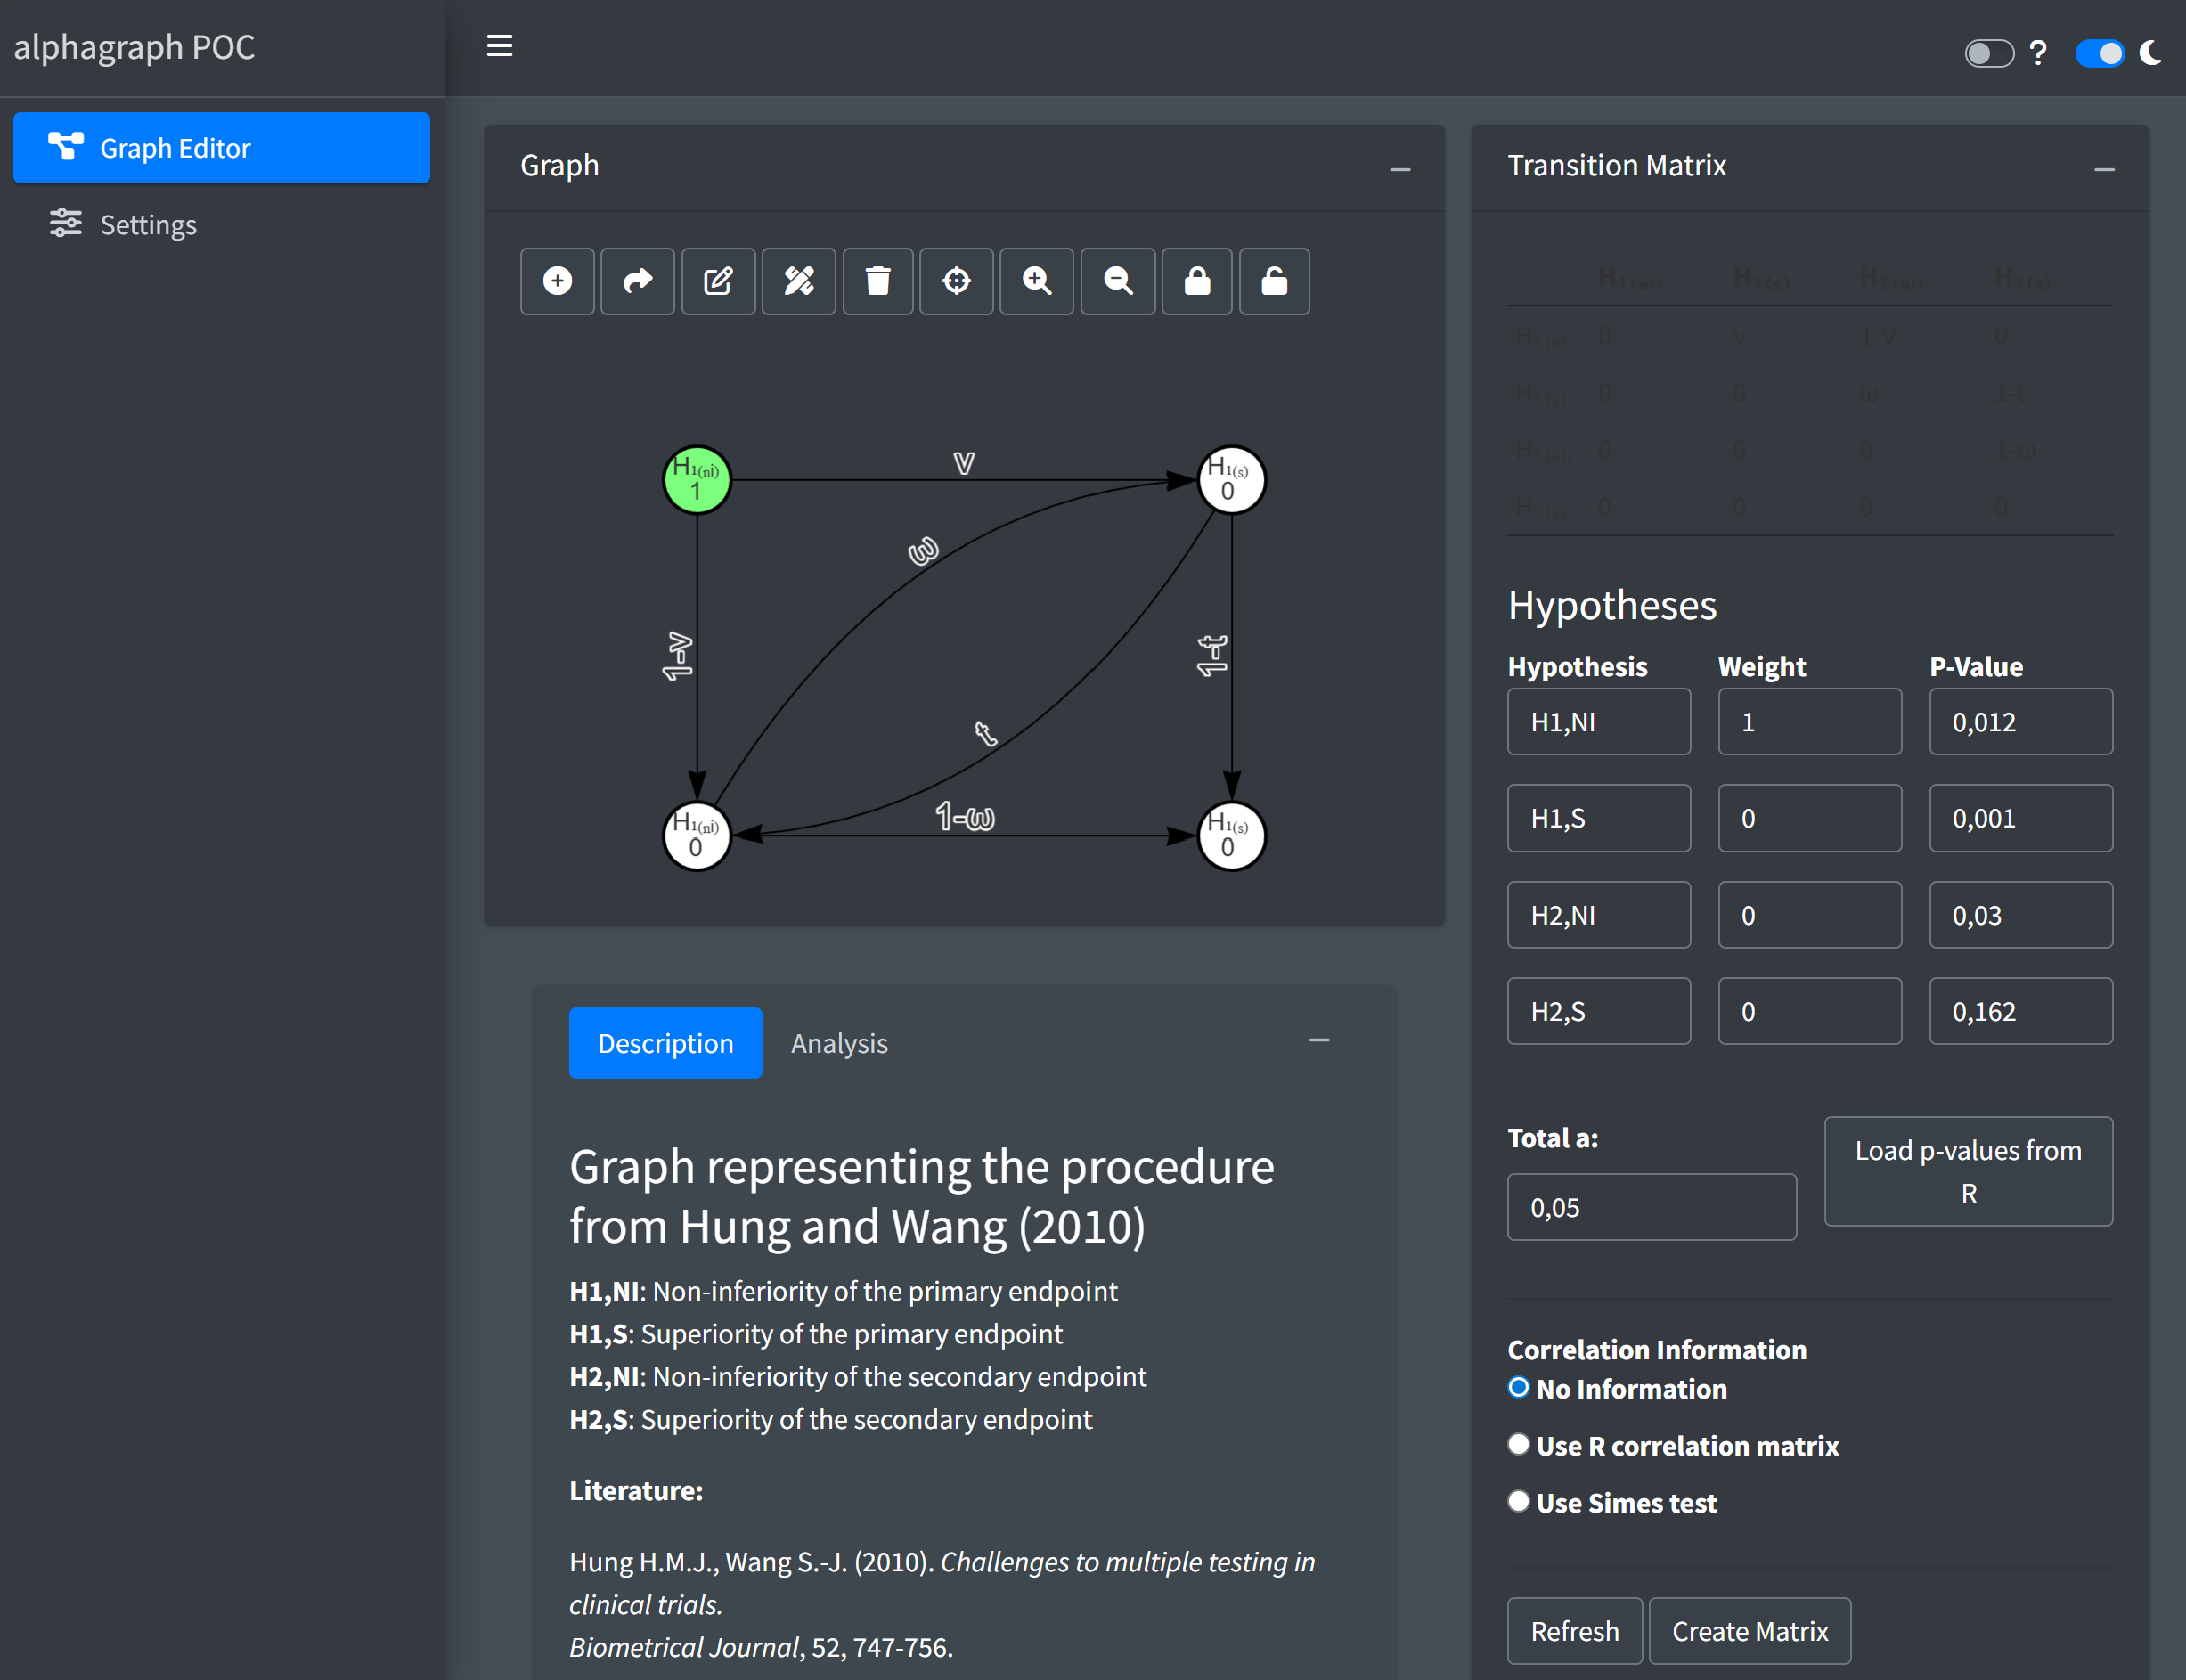
Task: Select No Information correlation option
Action: click(x=1519, y=1387)
